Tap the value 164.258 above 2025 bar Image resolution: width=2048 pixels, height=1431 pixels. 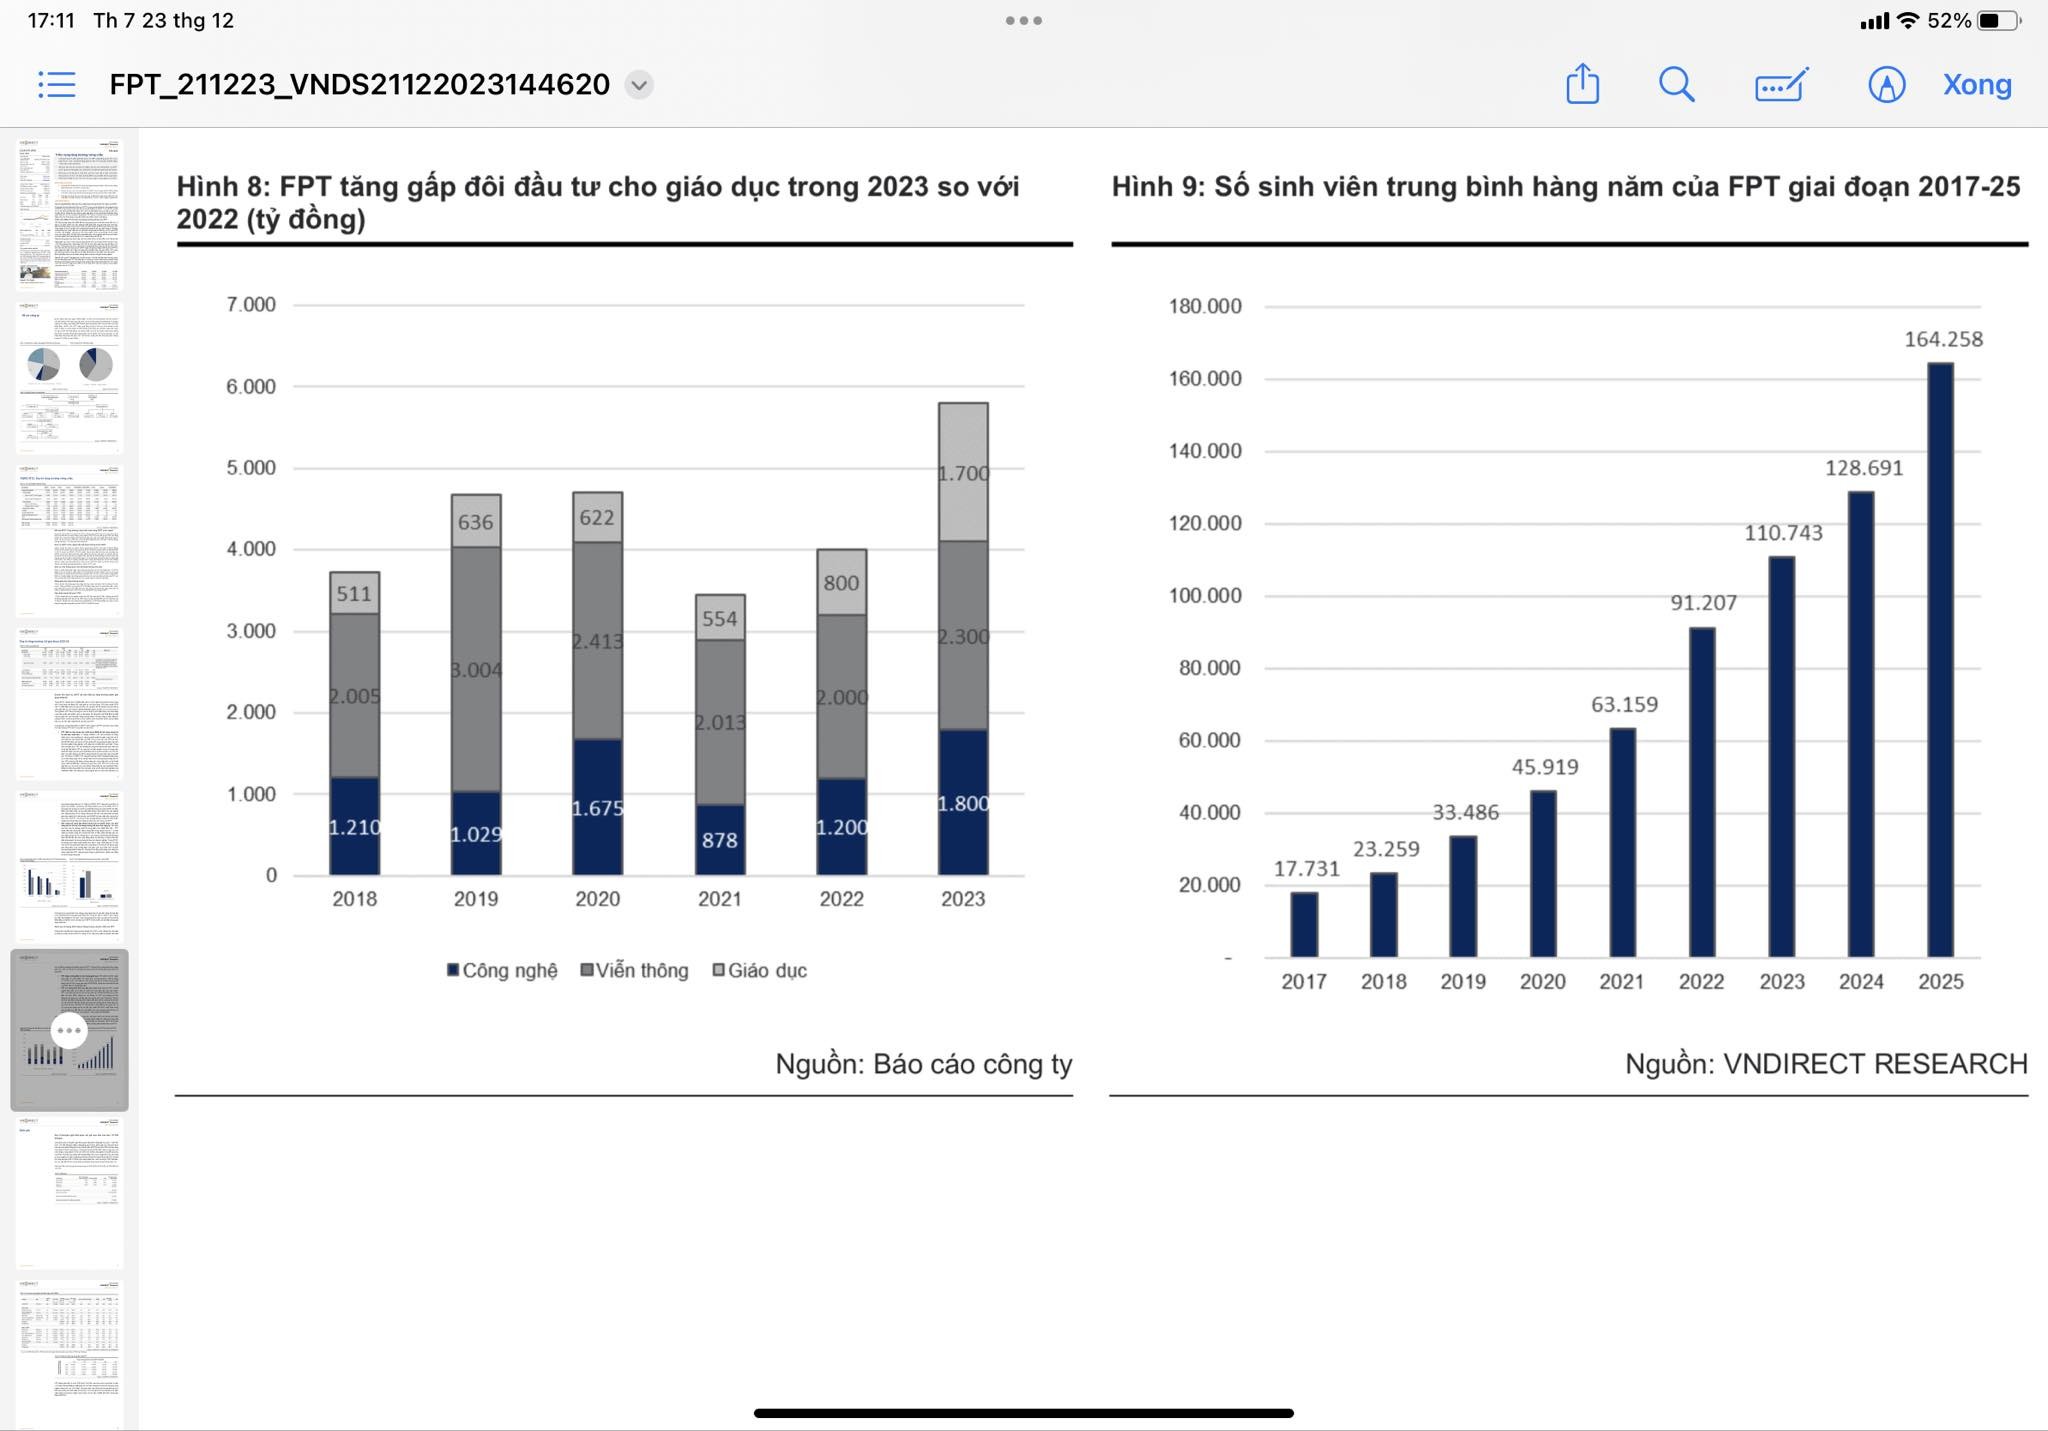(x=1943, y=339)
